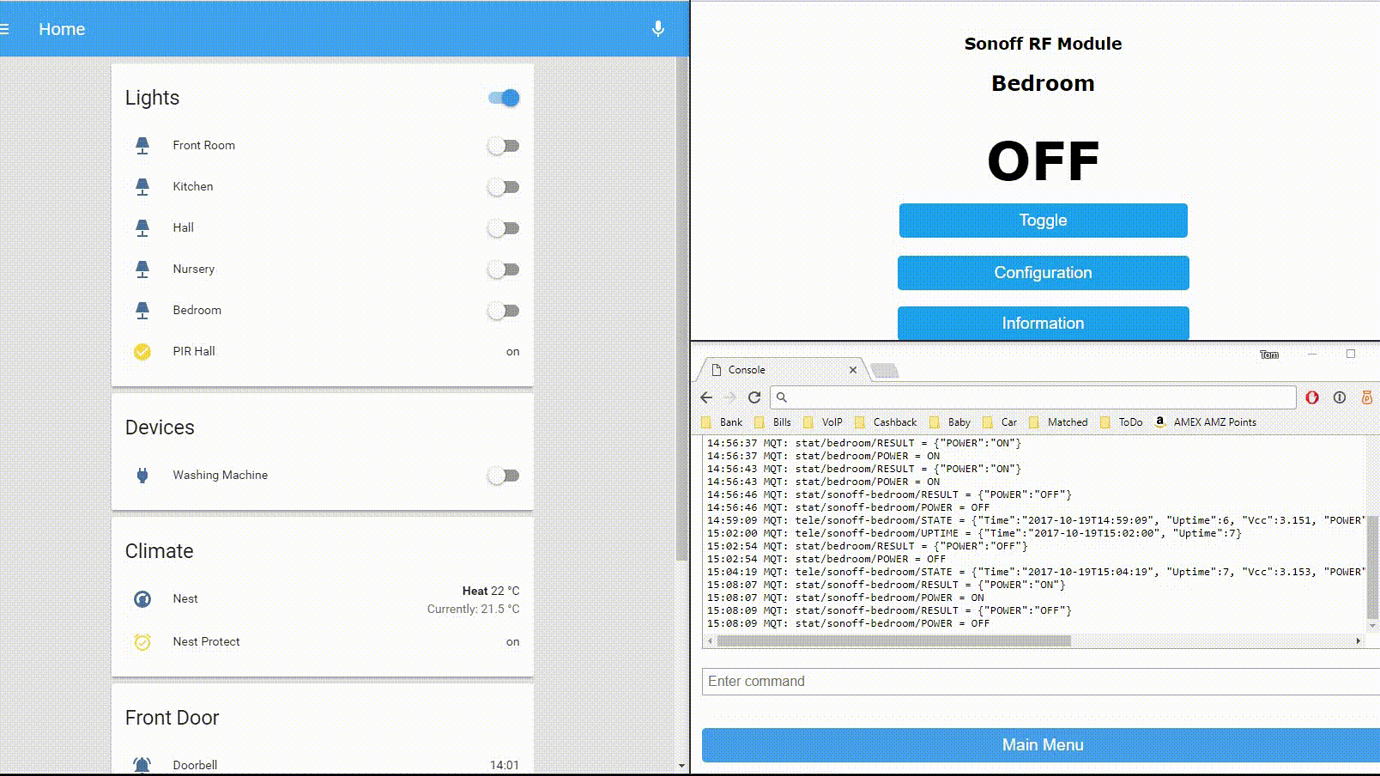Return to the Sonoff Main Menu
The image size is (1380, 776).
pyautogui.click(x=1041, y=745)
